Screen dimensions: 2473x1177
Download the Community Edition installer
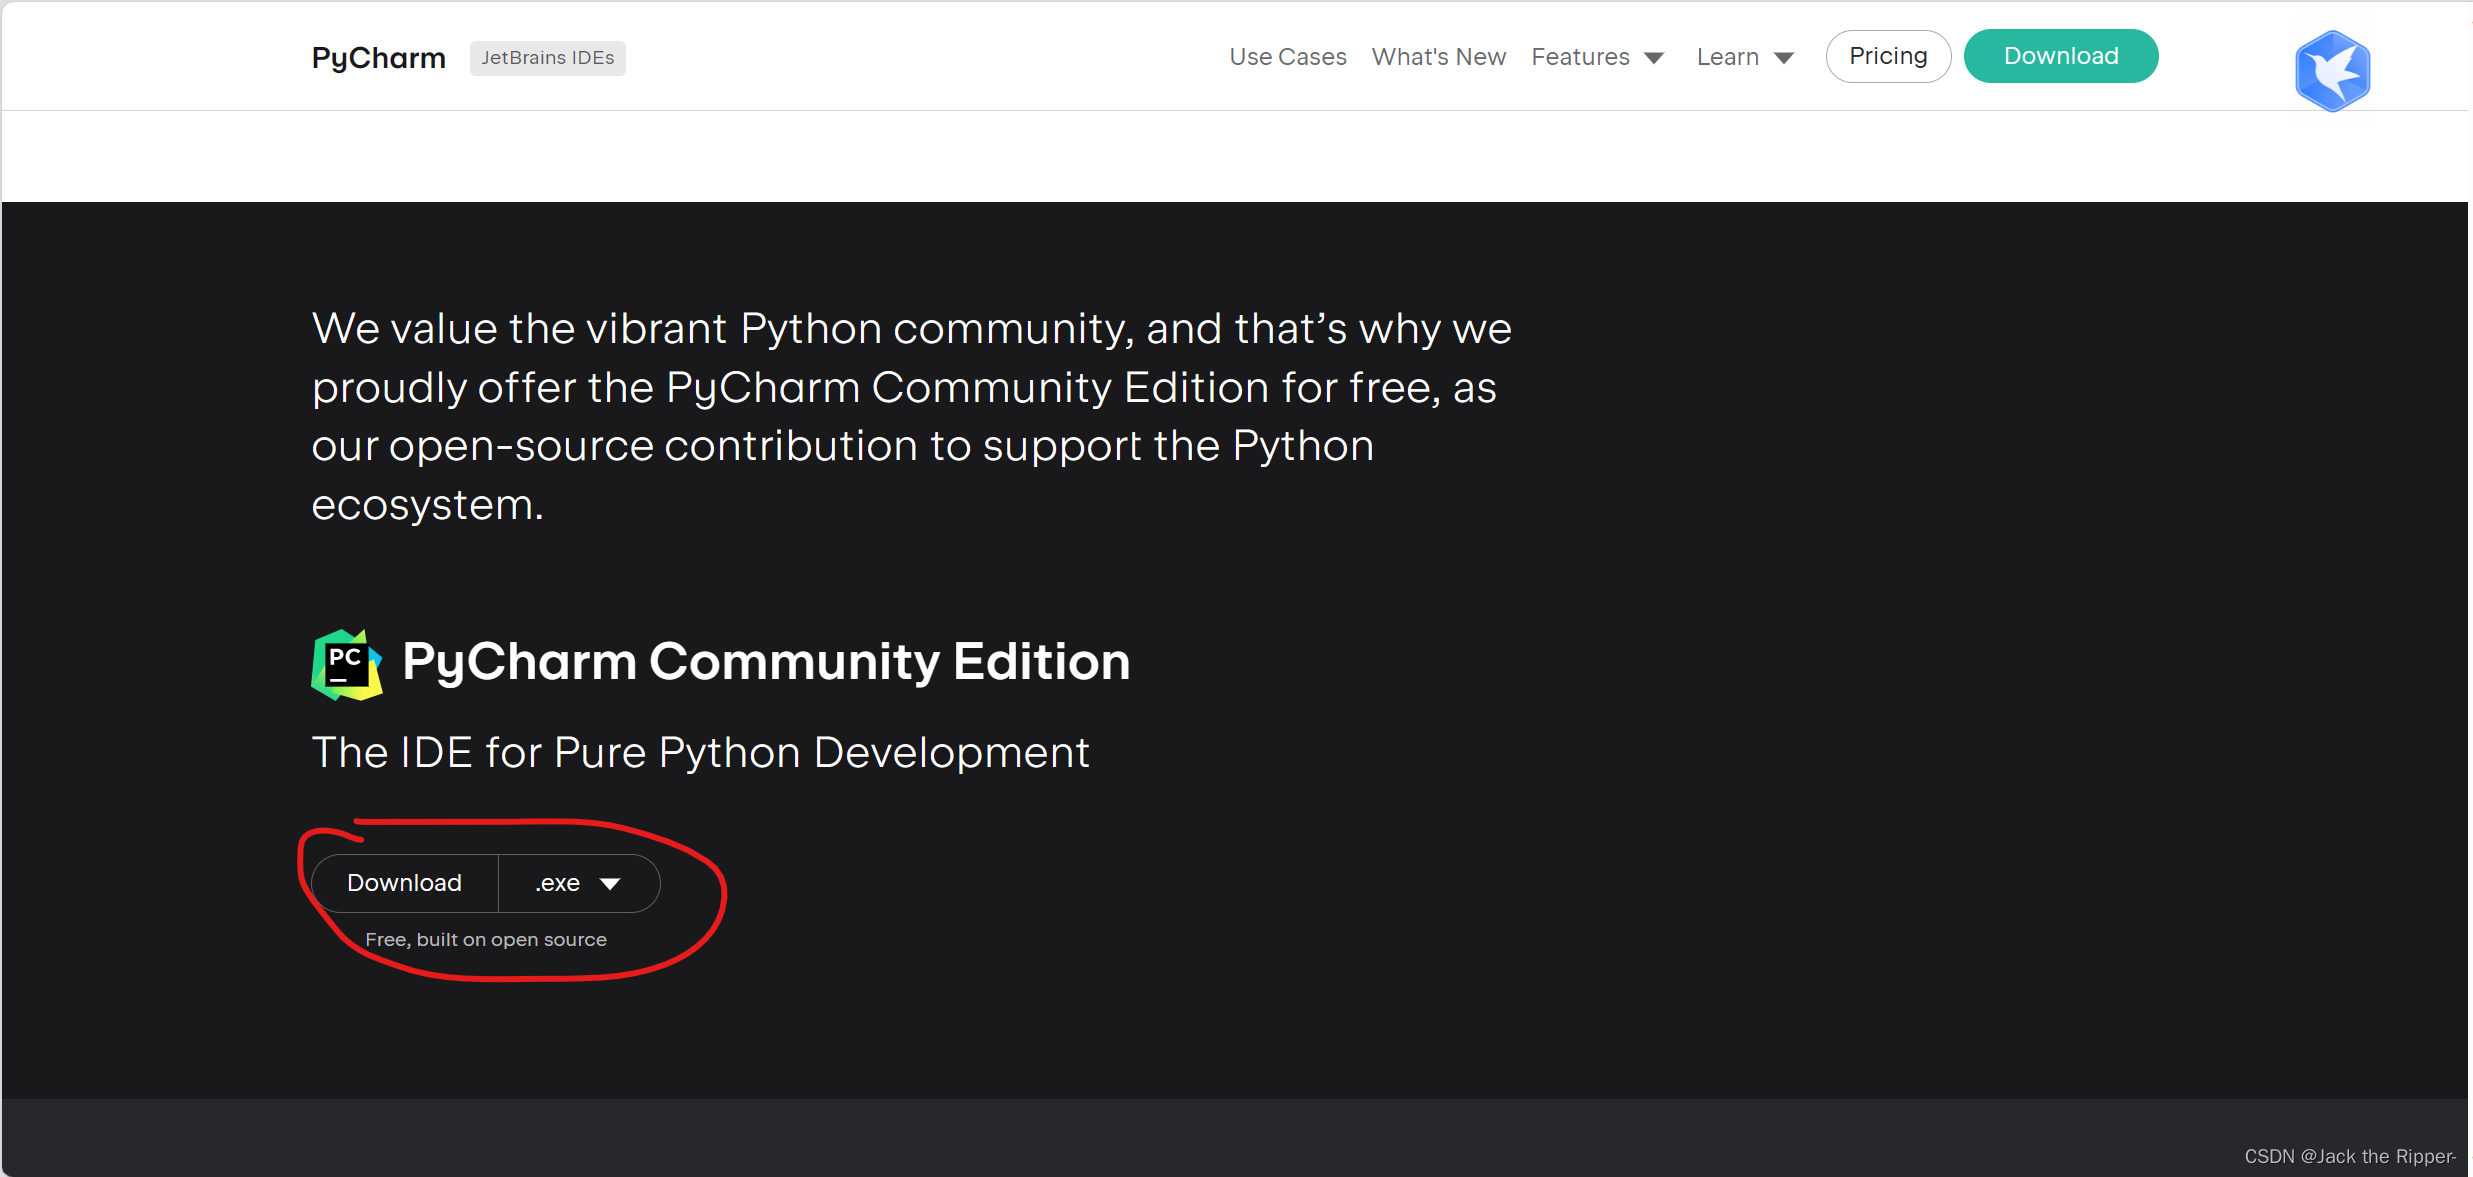point(405,883)
